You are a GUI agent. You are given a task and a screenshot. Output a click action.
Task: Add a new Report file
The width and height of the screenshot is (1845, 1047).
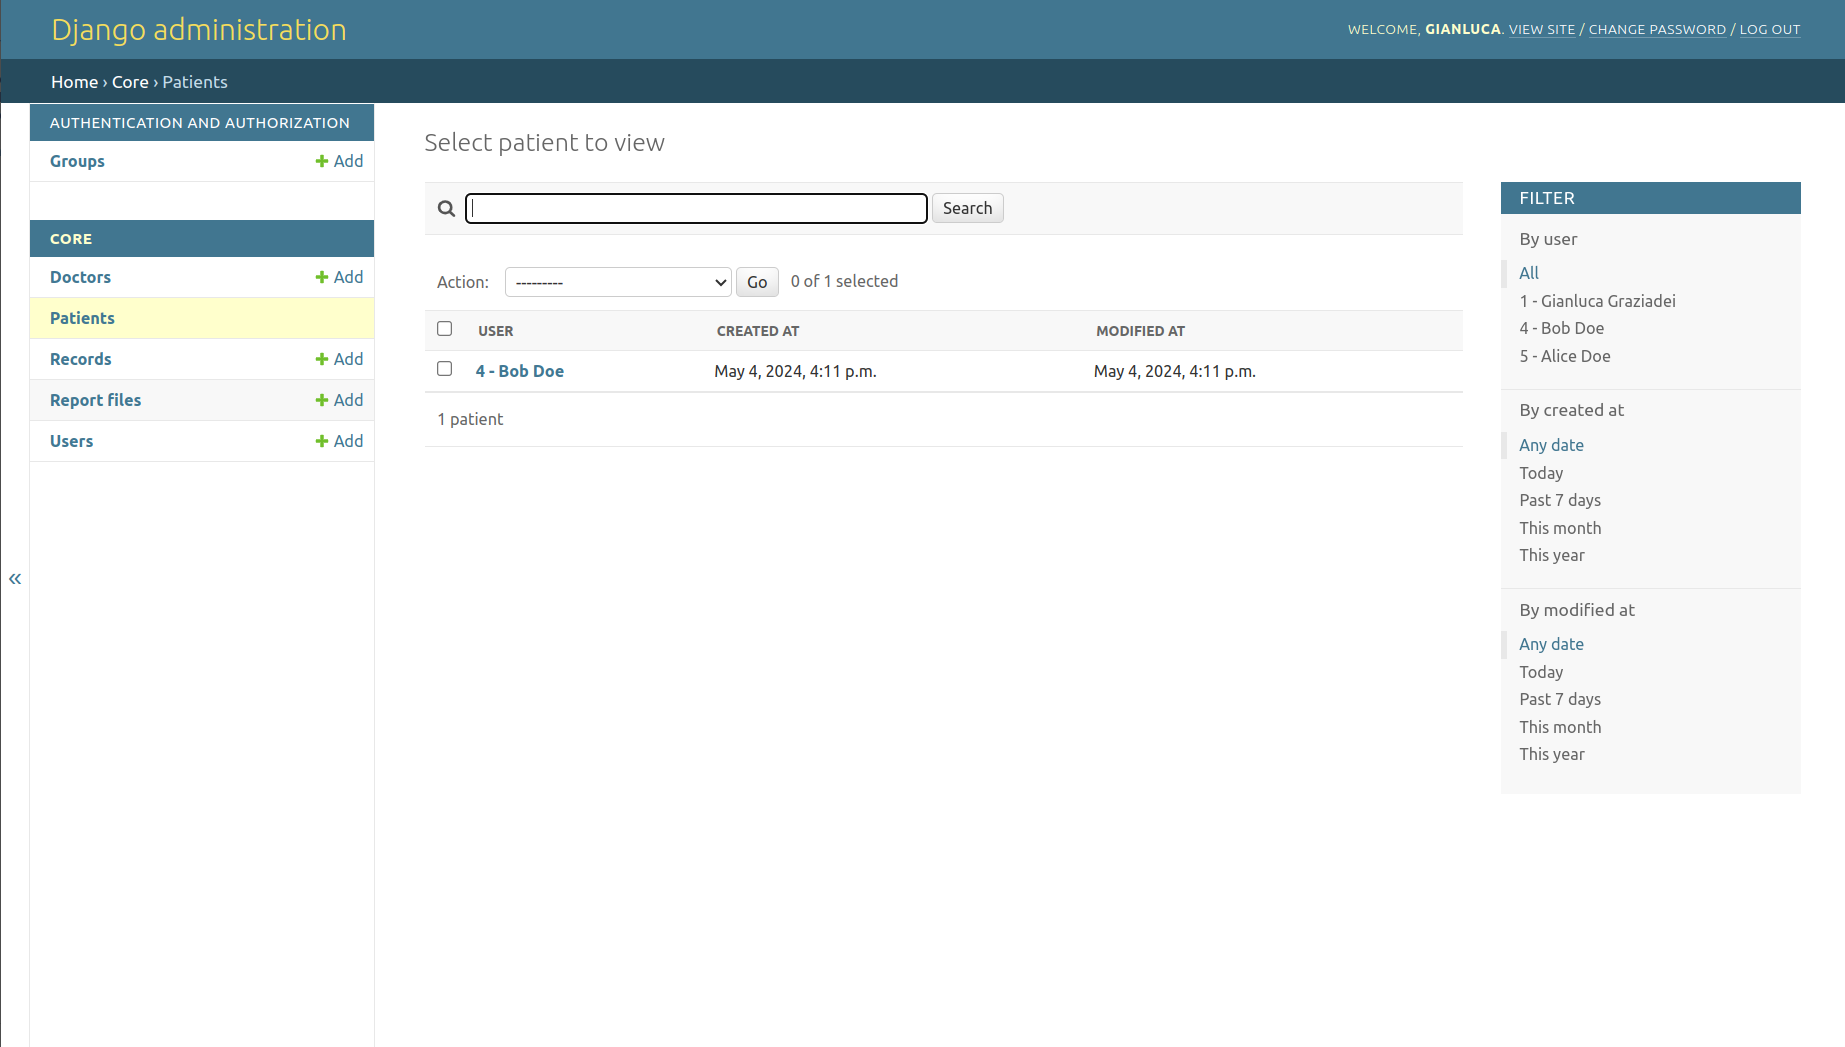[339, 400]
